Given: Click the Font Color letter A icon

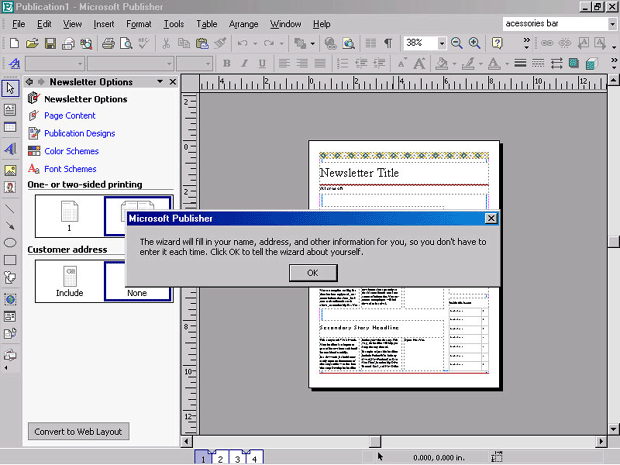Looking at the screenshot, I should coord(494,63).
